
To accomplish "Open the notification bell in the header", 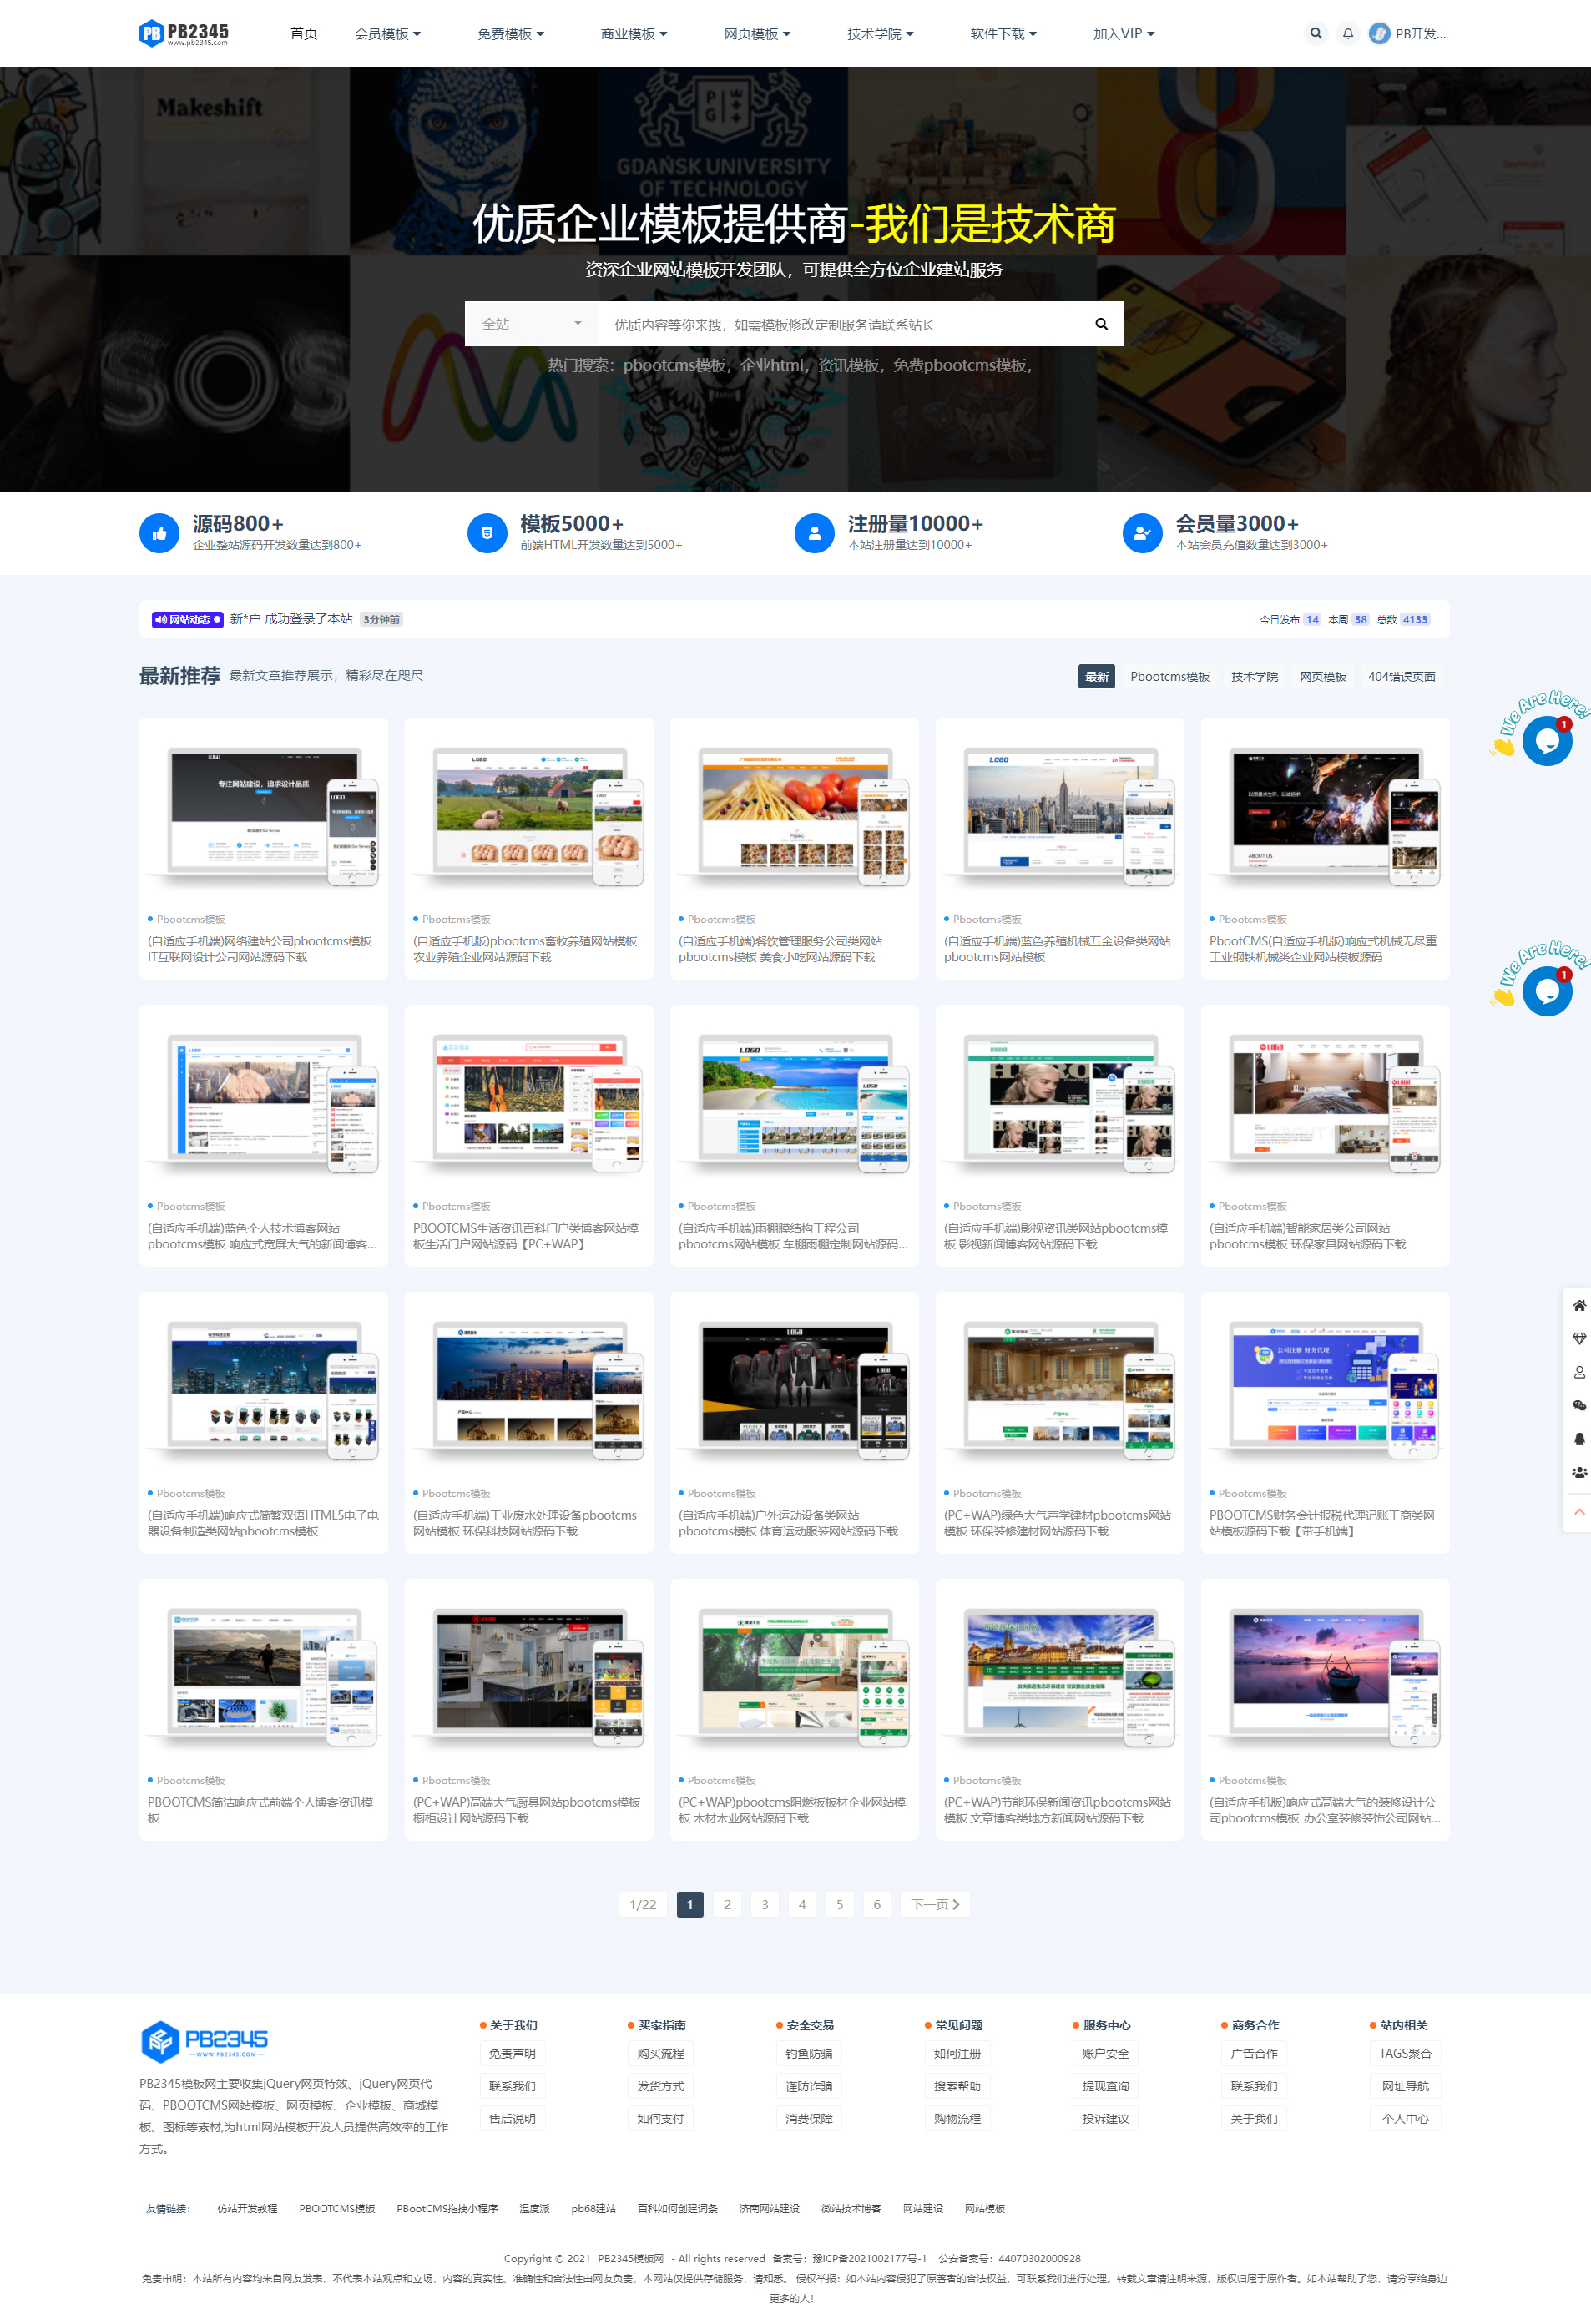I will coord(1348,33).
